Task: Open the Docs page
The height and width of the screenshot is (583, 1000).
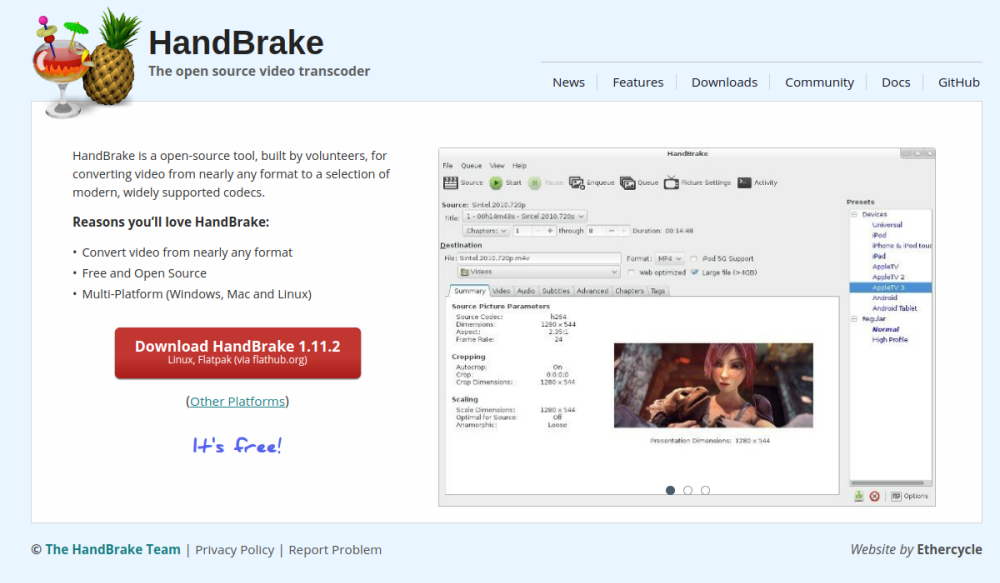Action: [x=895, y=82]
